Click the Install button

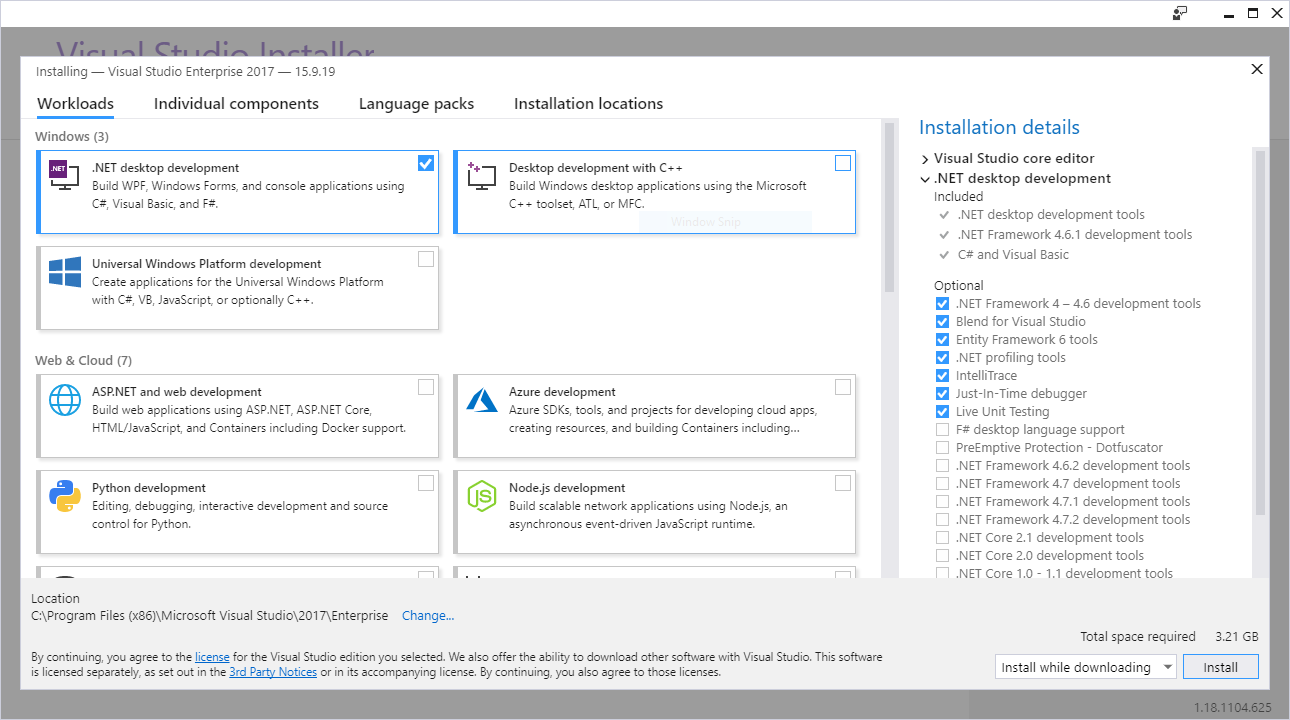[1220, 667]
